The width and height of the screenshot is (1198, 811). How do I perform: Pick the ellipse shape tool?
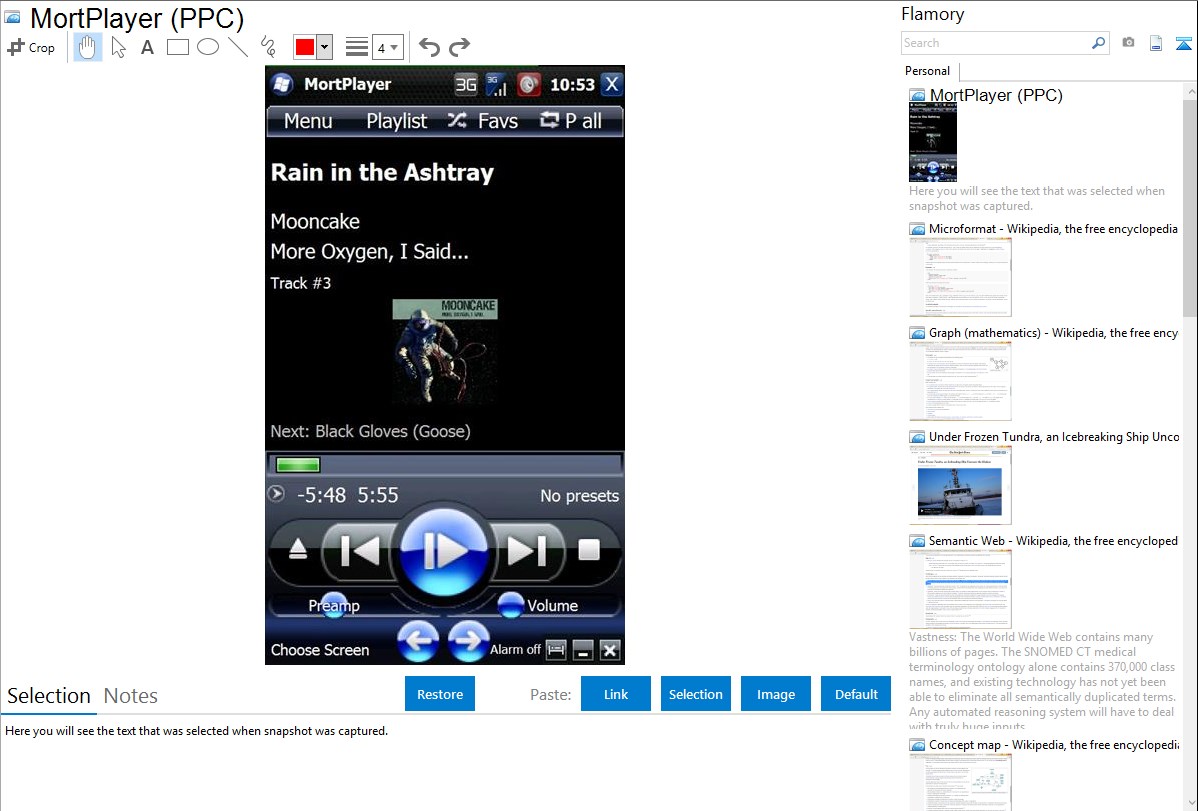208,47
